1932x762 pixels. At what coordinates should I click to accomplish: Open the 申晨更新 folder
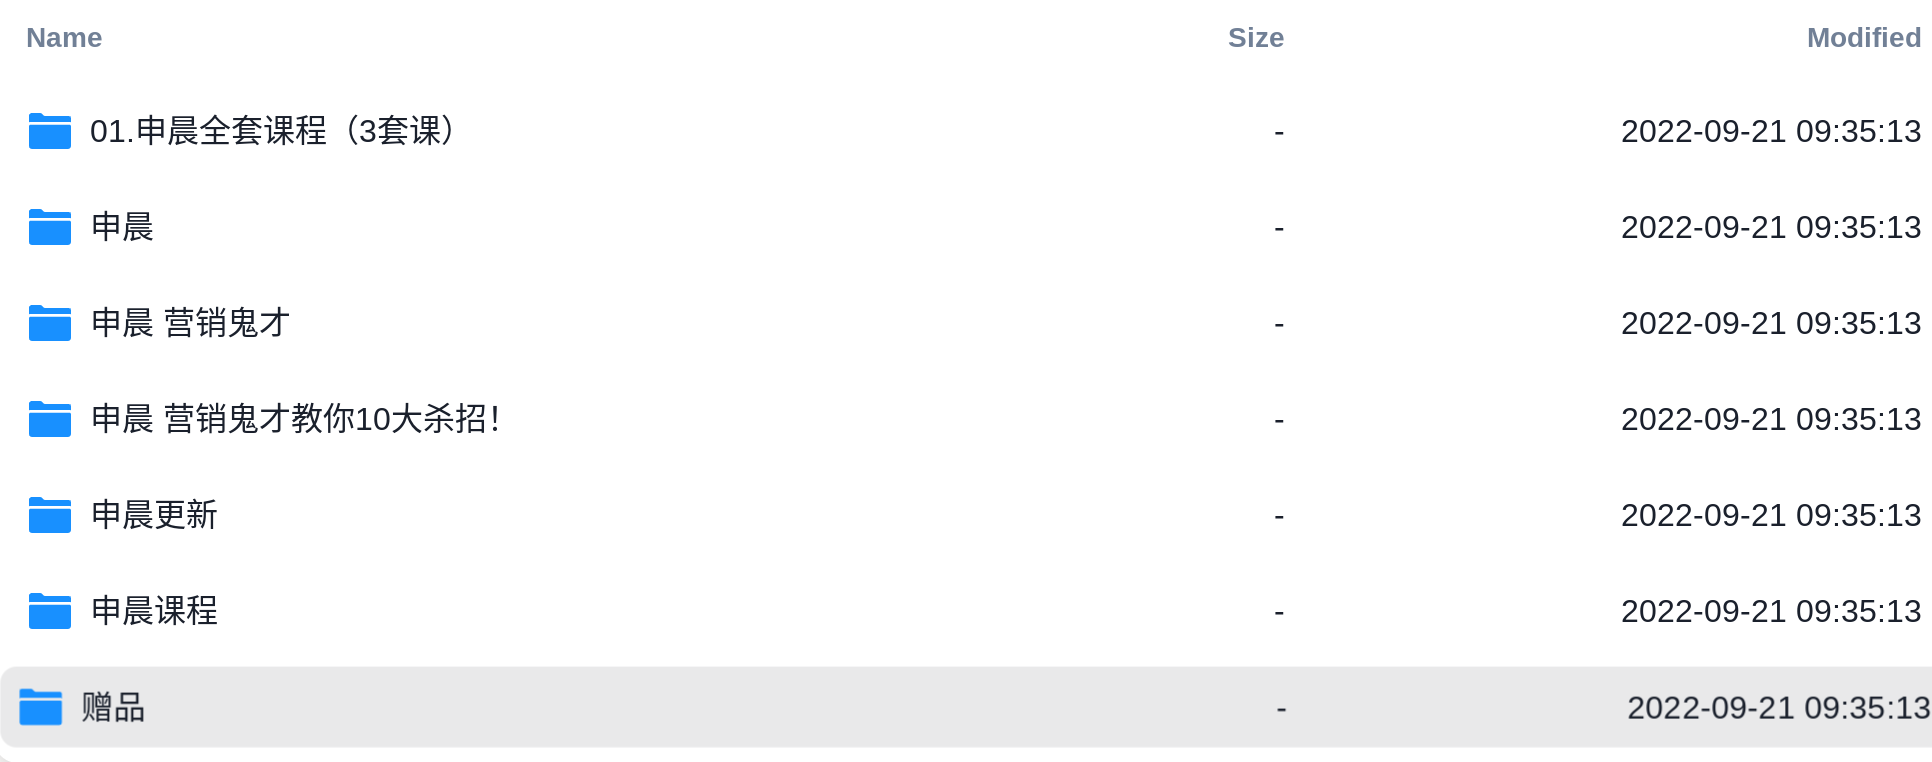(x=154, y=515)
